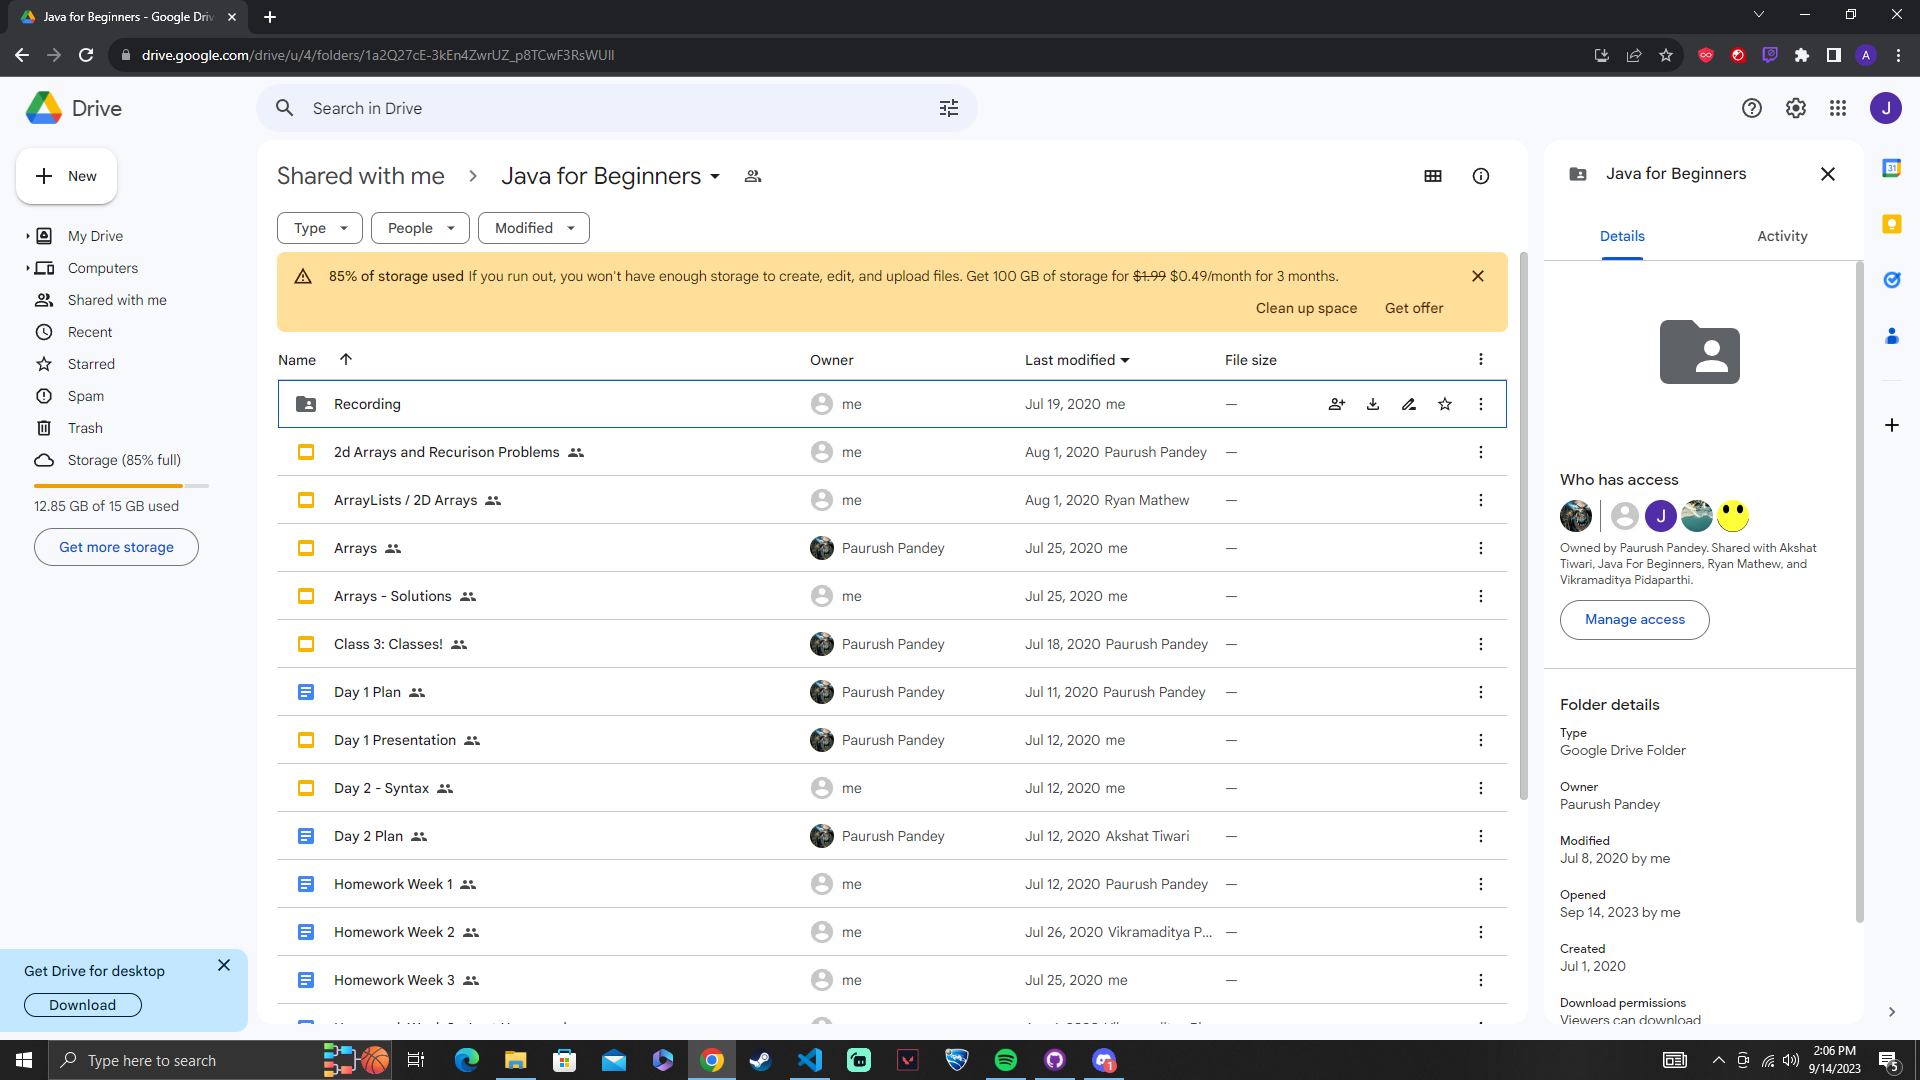Open more actions for Homework Week 2
Screen dimensions: 1920x1080
pos(1481,932)
